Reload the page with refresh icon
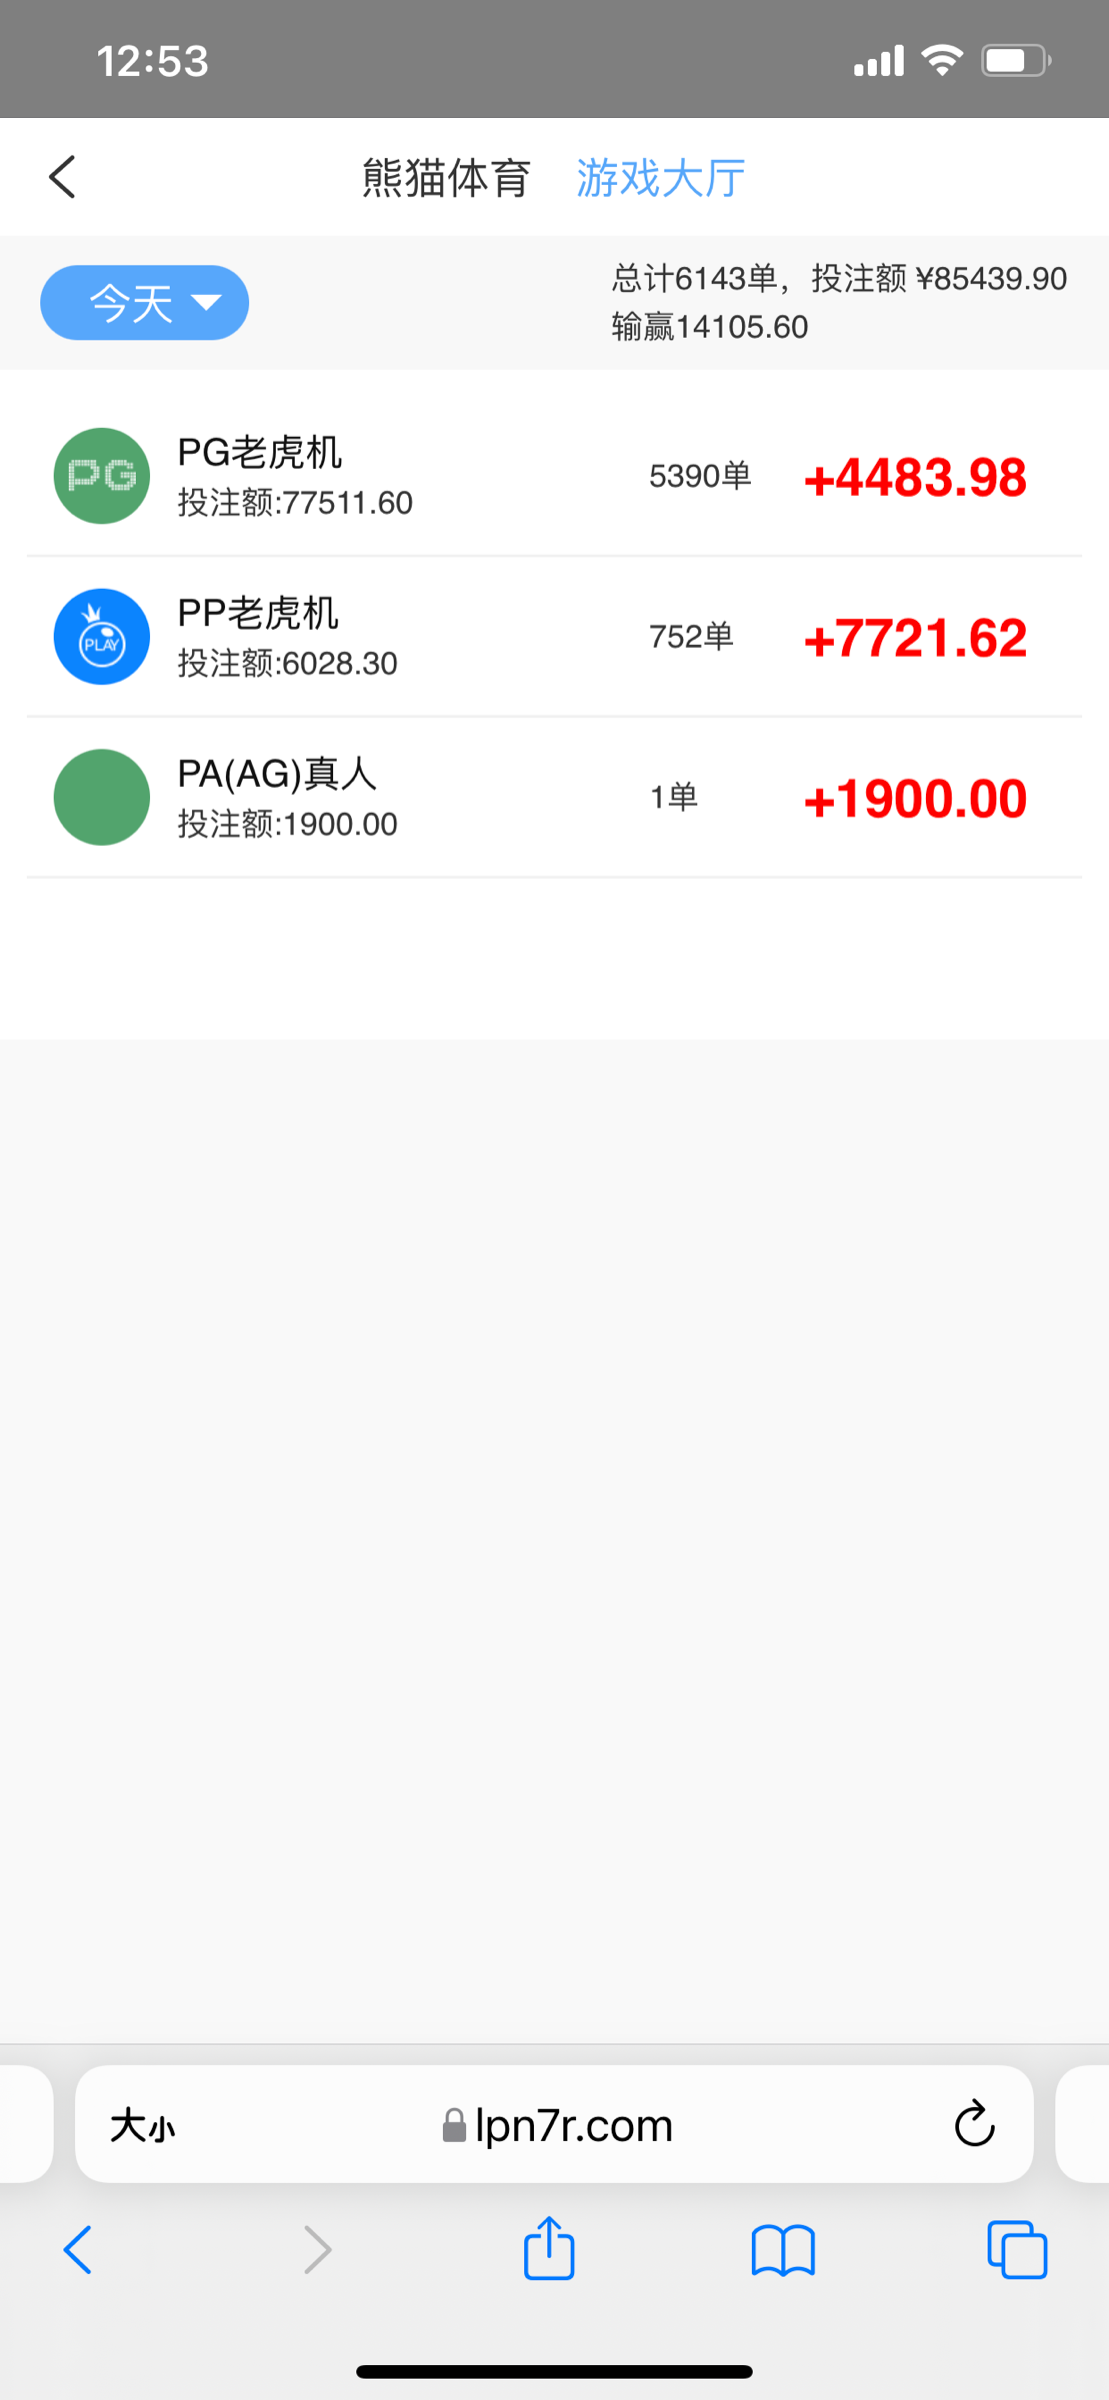The image size is (1109, 2400). click(973, 2124)
